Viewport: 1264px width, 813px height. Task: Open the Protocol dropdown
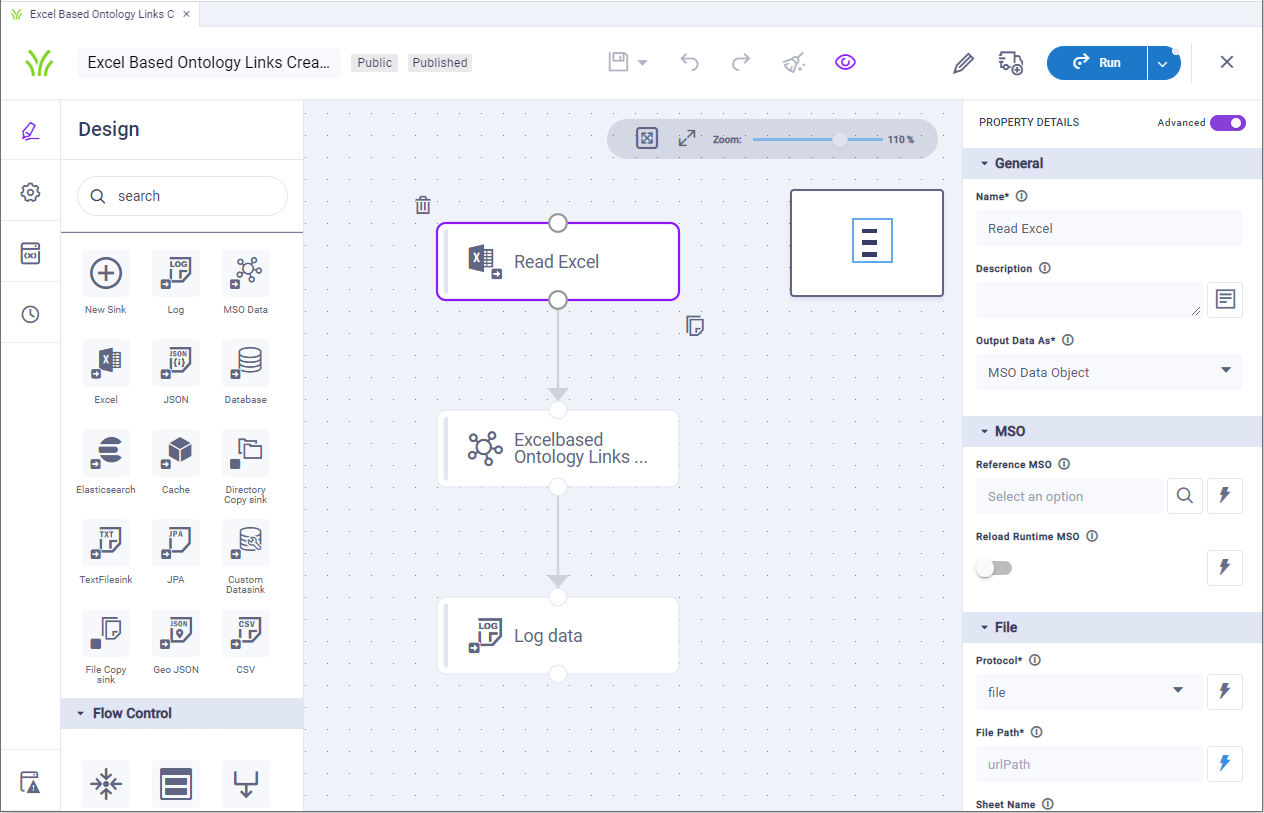point(1088,692)
